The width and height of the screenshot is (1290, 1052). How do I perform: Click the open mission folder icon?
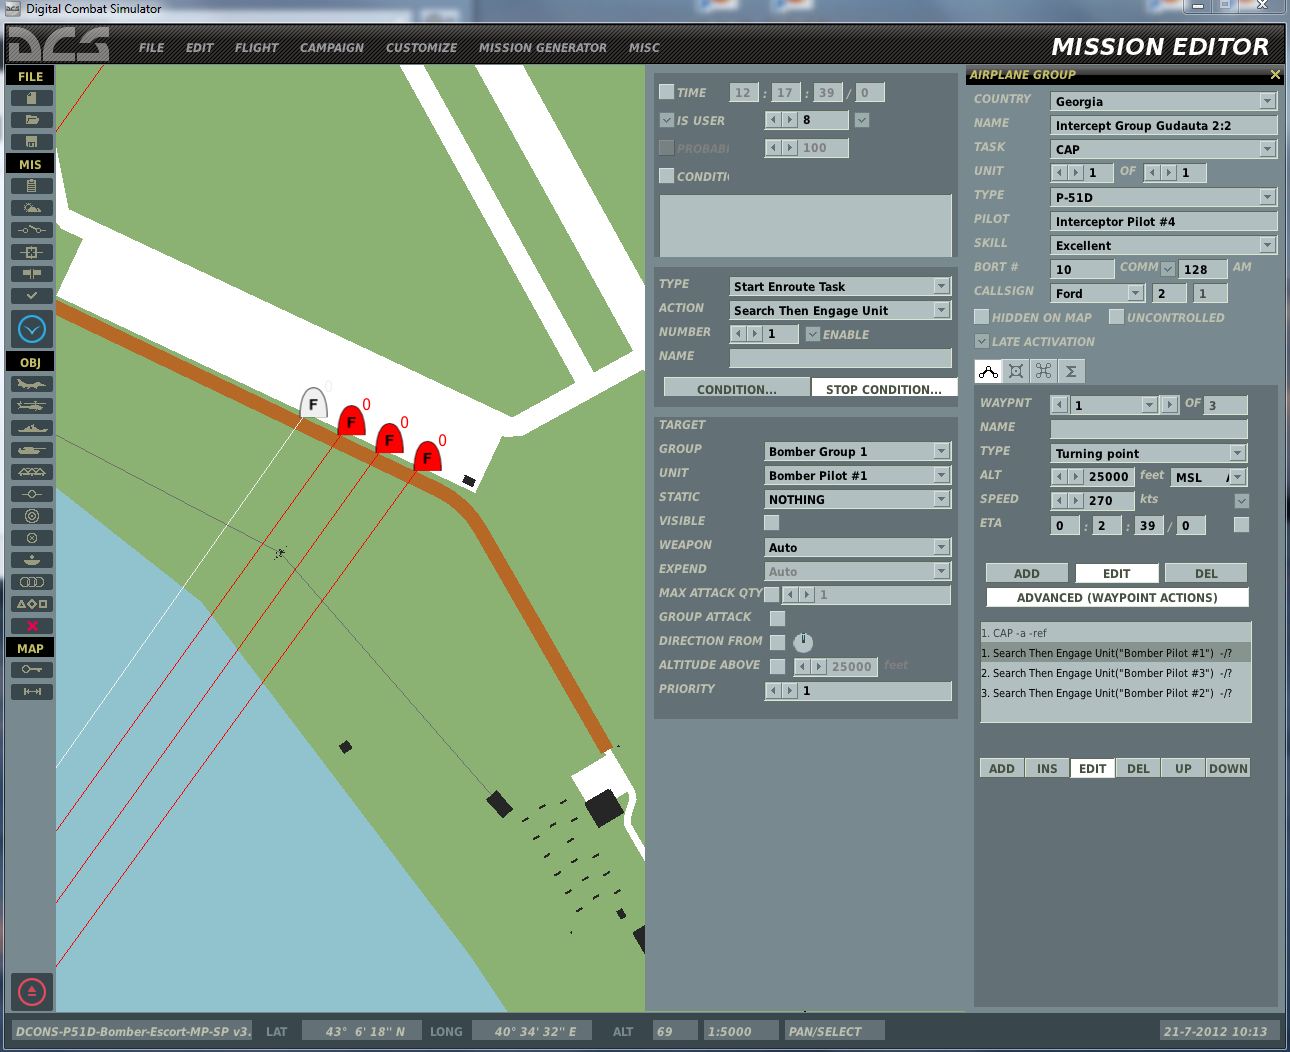click(x=31, y=120)
